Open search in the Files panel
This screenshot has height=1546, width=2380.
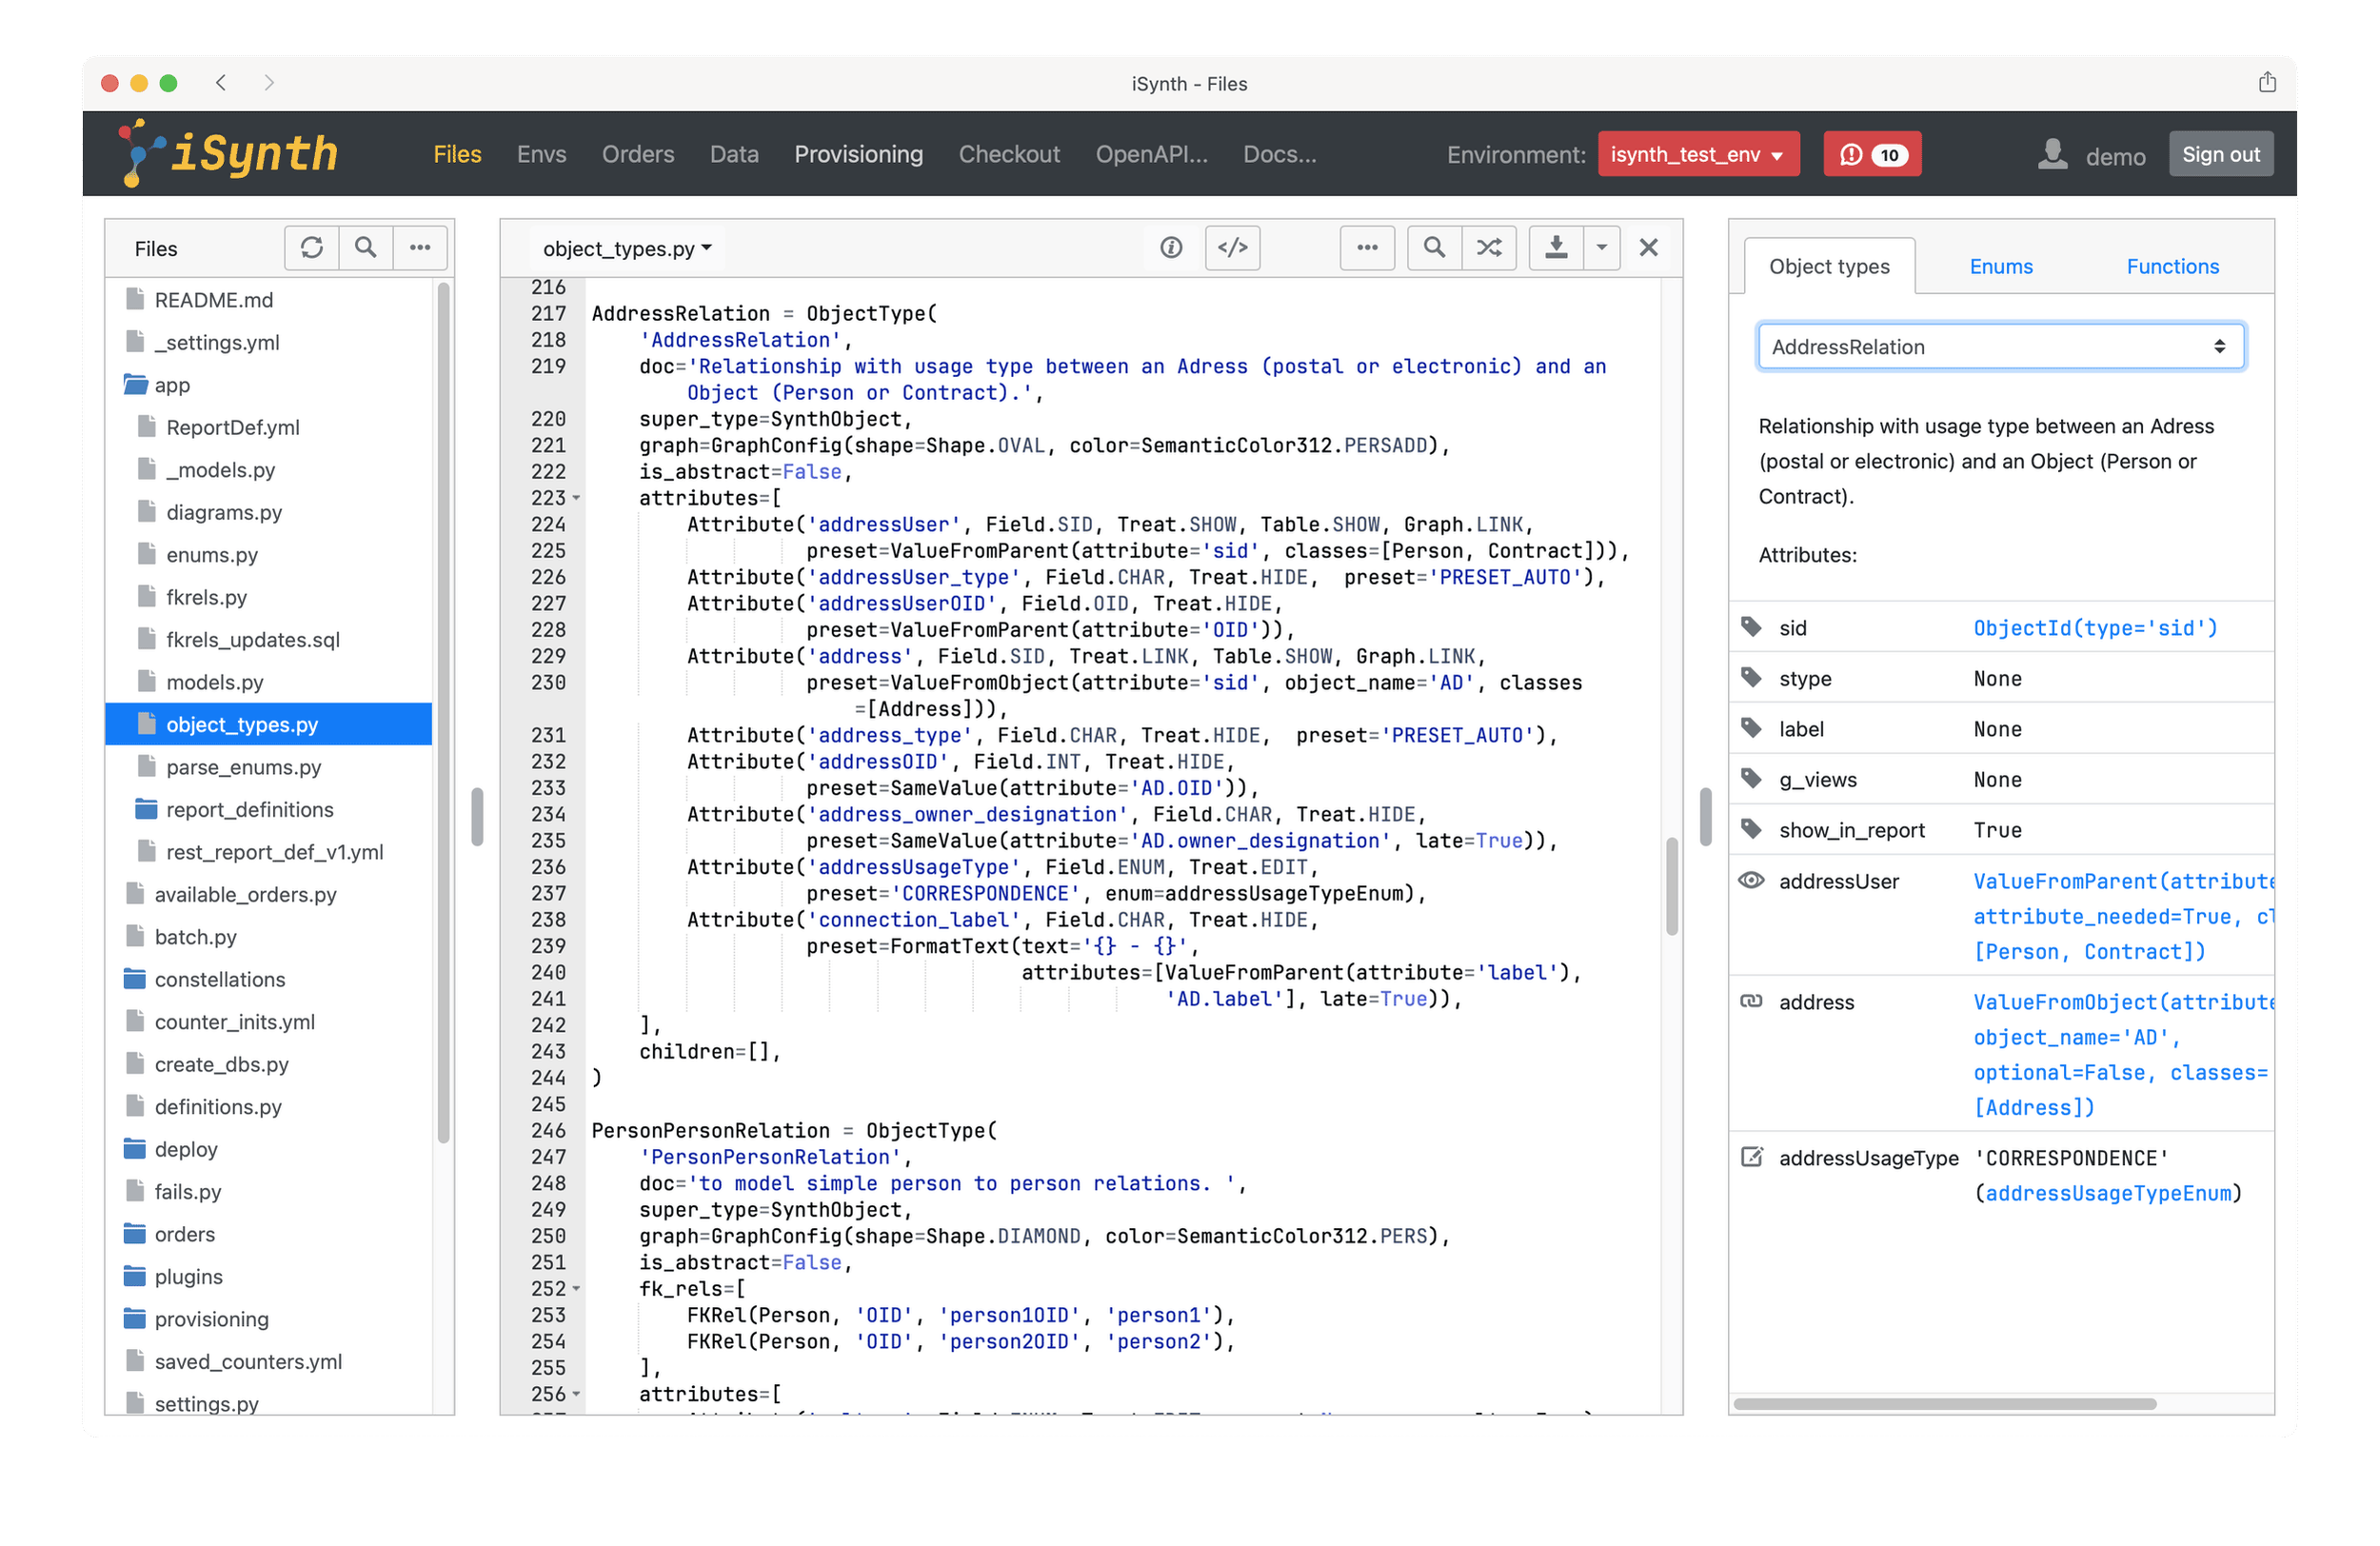pyautogui.click(x=365, y=247)
